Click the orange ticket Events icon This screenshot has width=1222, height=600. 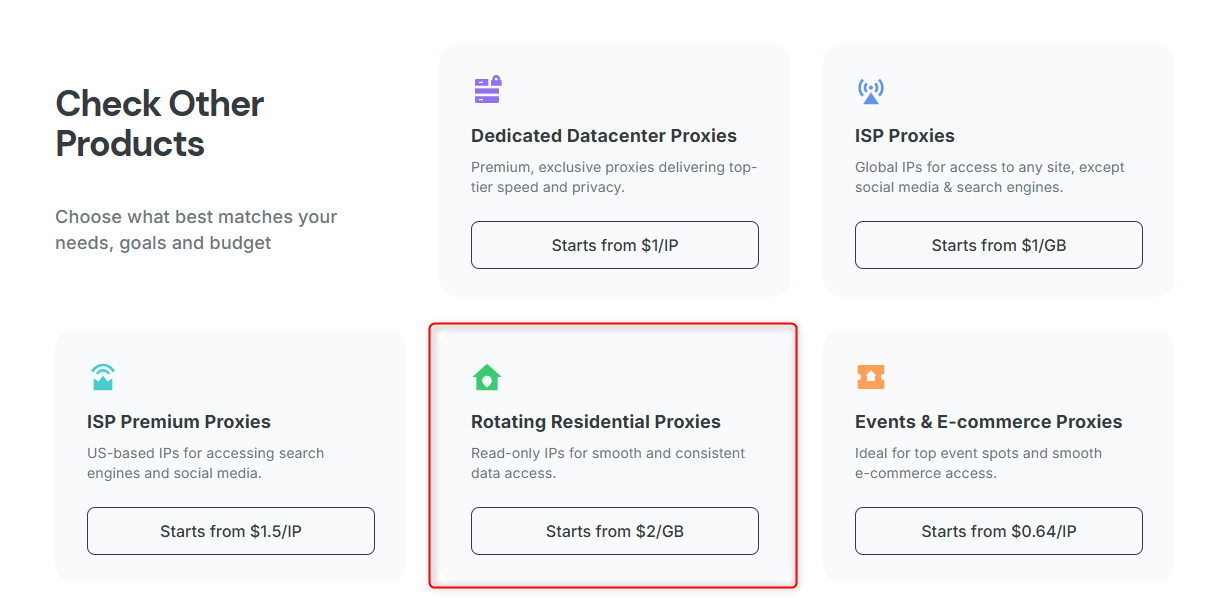point(871,377)
